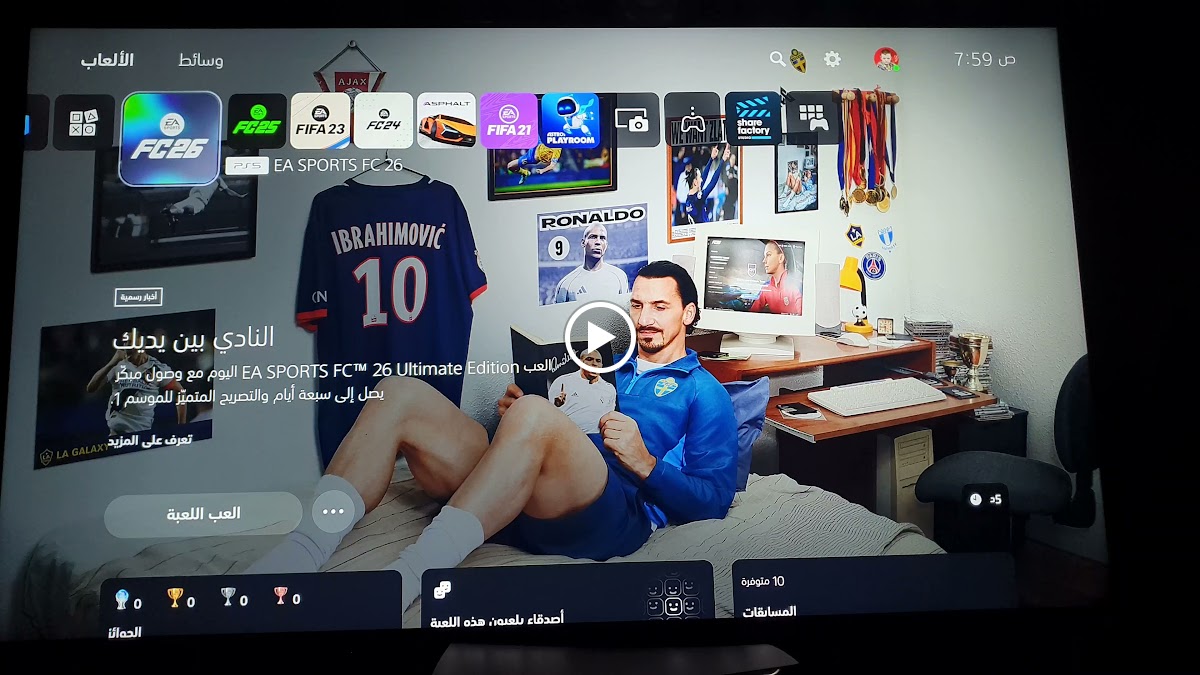
Task: Switch to the الألعاب (Games) tab
Action: click(107, 61)
